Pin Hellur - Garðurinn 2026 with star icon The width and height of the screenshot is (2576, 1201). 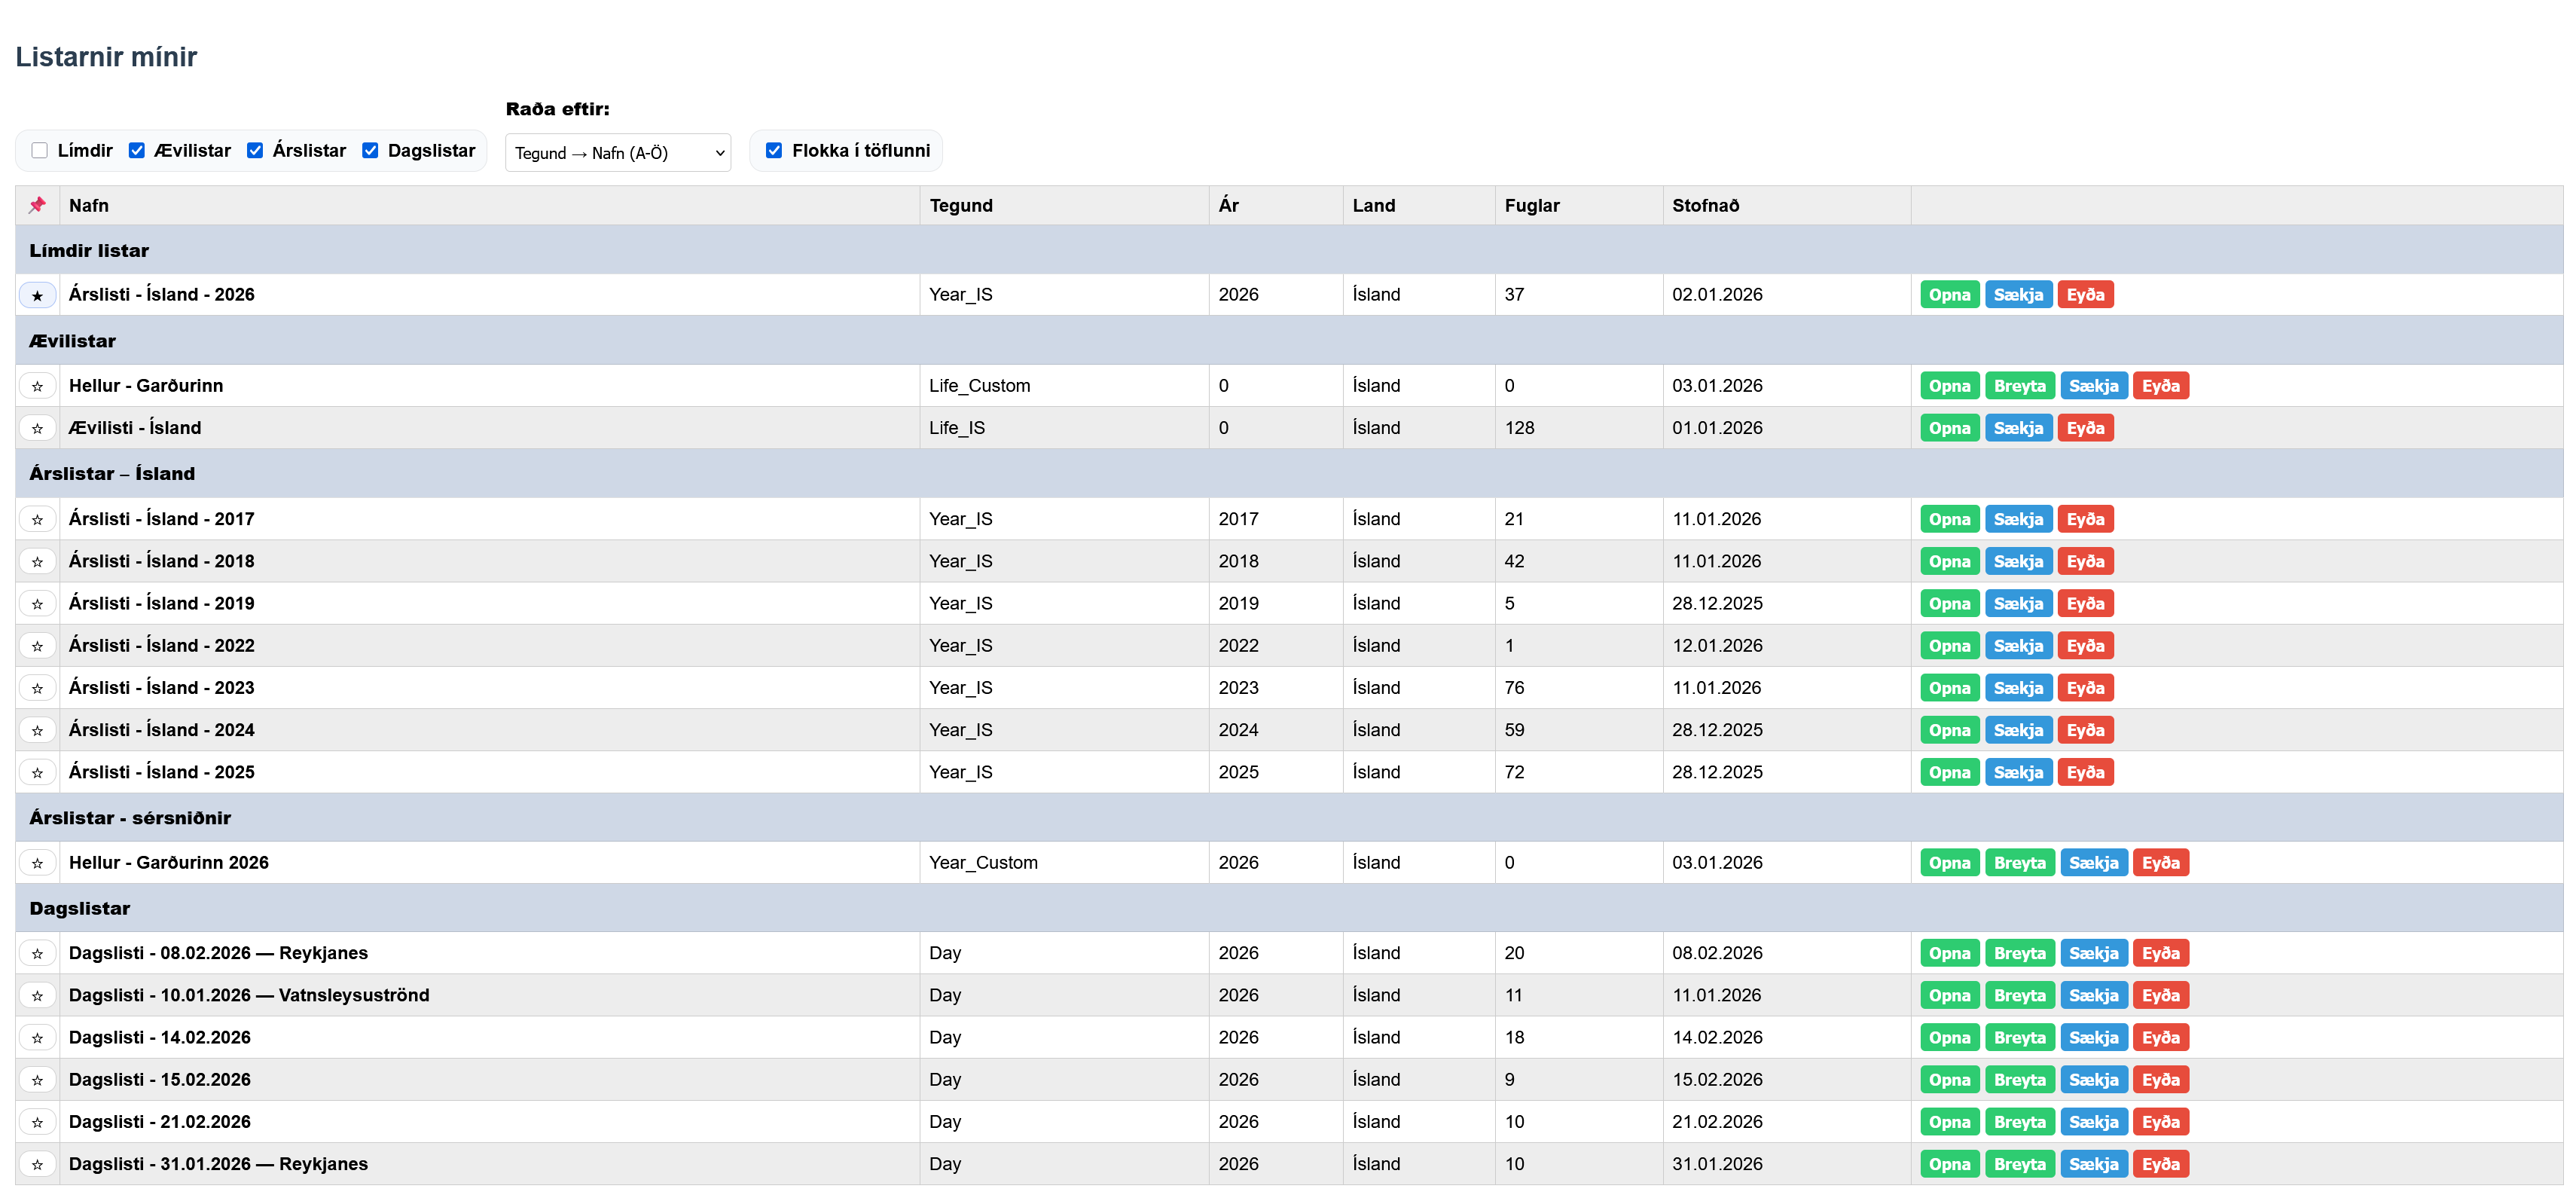[37, 863]
